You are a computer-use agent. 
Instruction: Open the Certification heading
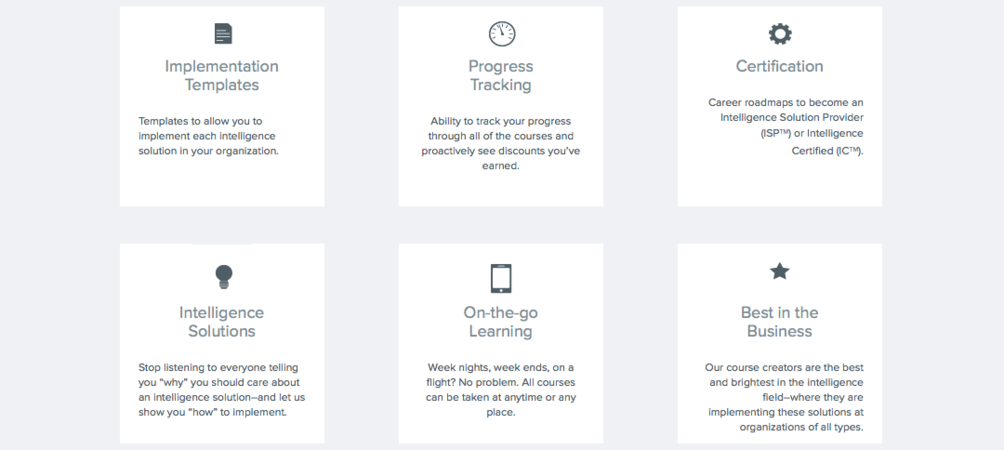779,67
